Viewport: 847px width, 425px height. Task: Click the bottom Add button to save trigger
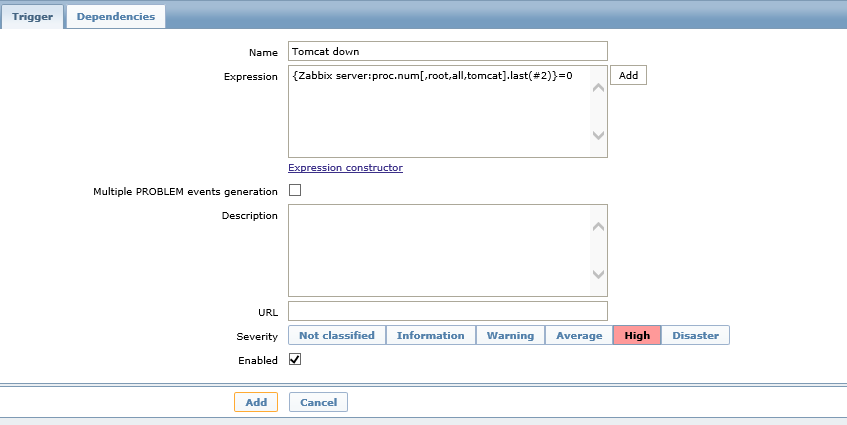[x=256, y=402]
